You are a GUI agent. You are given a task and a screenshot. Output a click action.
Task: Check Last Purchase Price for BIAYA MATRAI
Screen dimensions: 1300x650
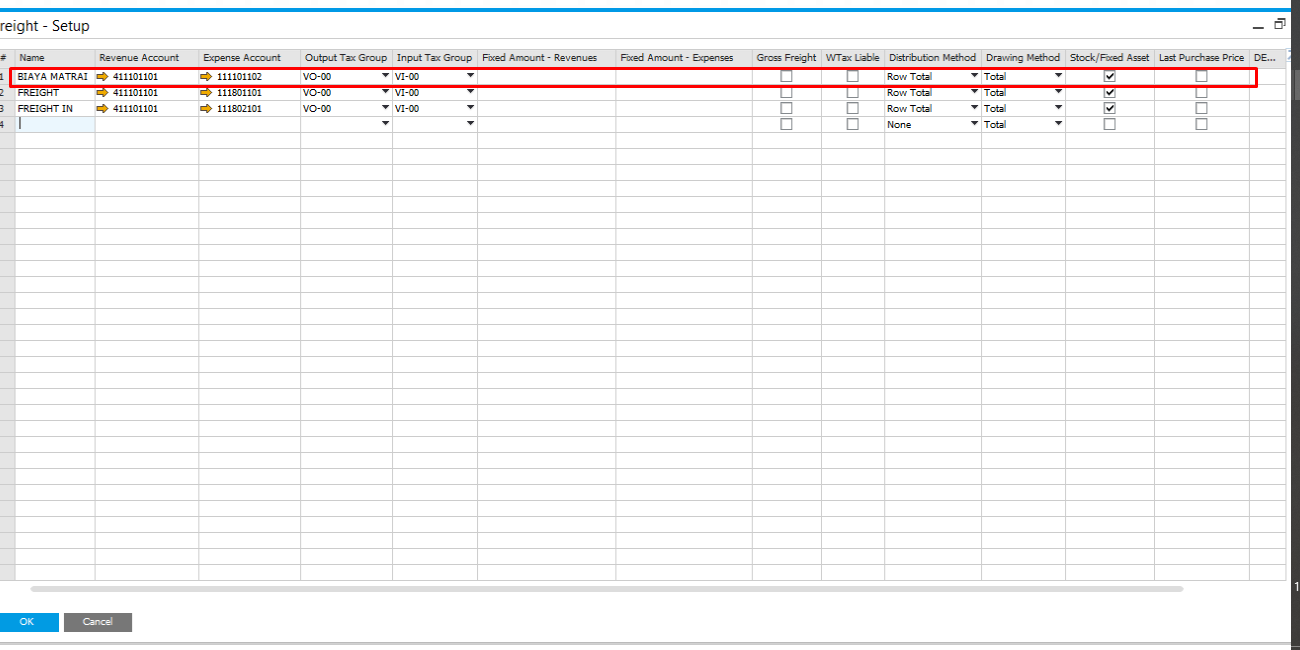[1201, 76]
